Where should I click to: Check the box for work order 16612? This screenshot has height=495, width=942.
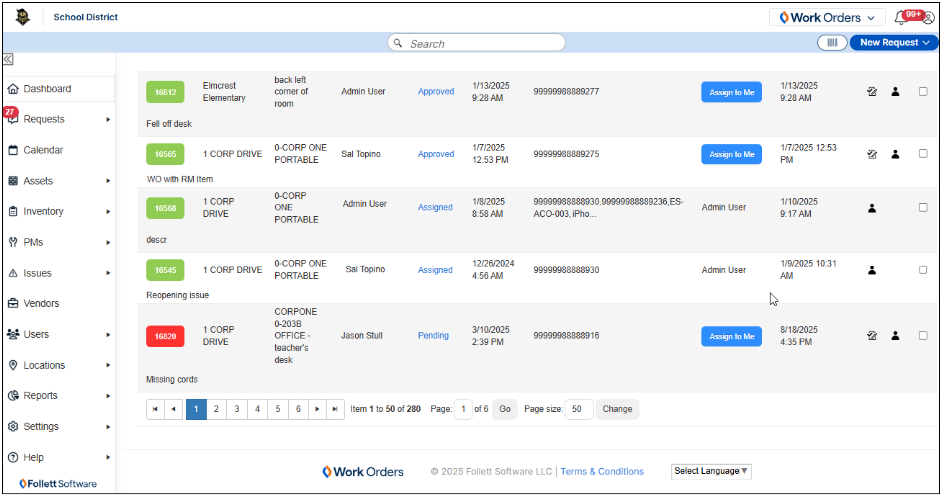(x=923, y=92)
